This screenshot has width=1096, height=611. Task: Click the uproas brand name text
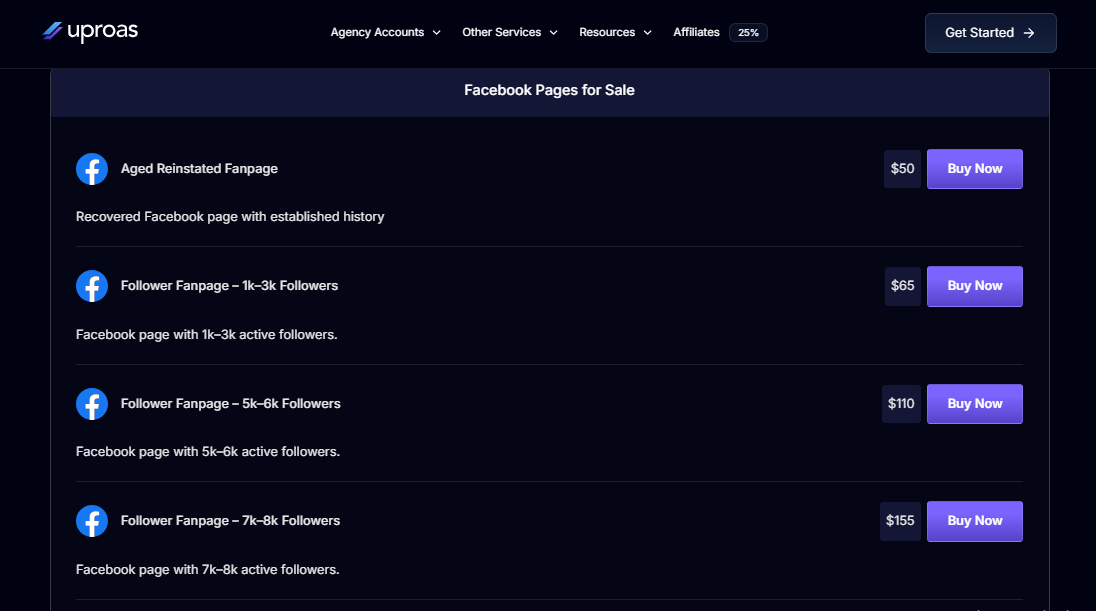(102, 32)
